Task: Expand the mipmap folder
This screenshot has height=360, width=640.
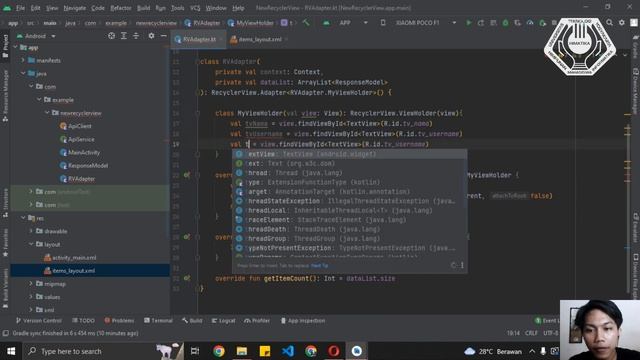Action: [x=31, y=284]
